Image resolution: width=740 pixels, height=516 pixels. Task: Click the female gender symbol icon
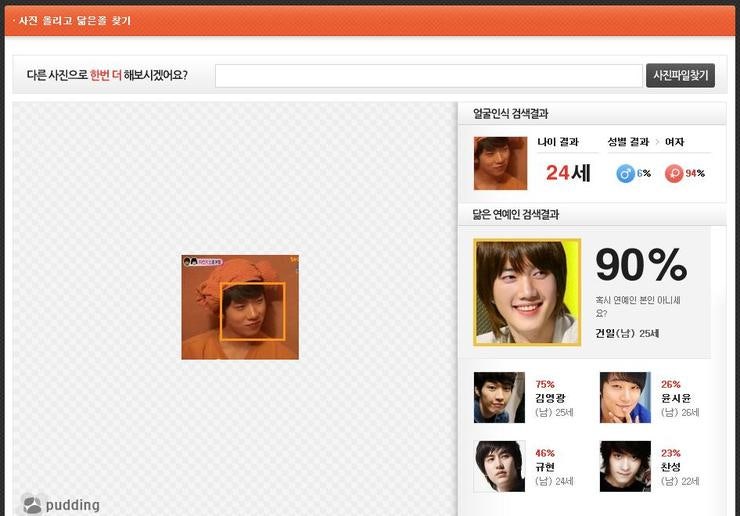(674, 173)
